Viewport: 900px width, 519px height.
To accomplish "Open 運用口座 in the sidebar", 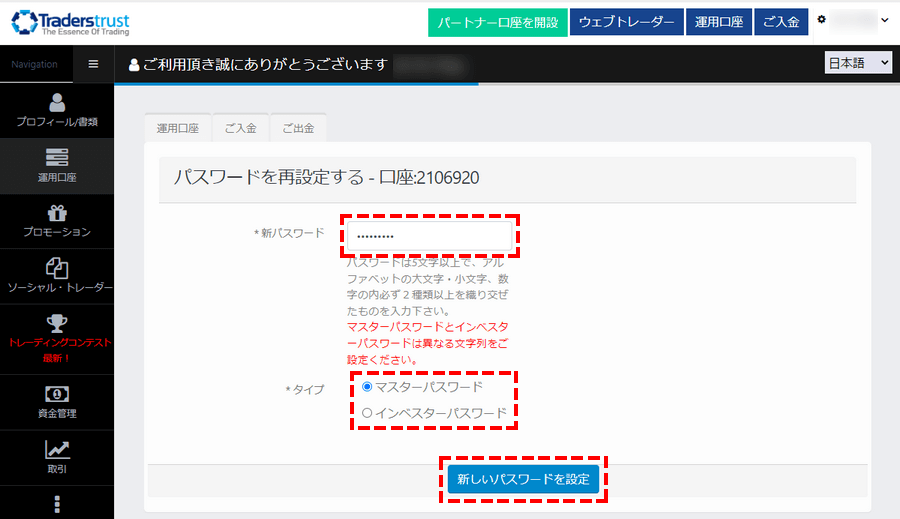I will tap(57, 166).
